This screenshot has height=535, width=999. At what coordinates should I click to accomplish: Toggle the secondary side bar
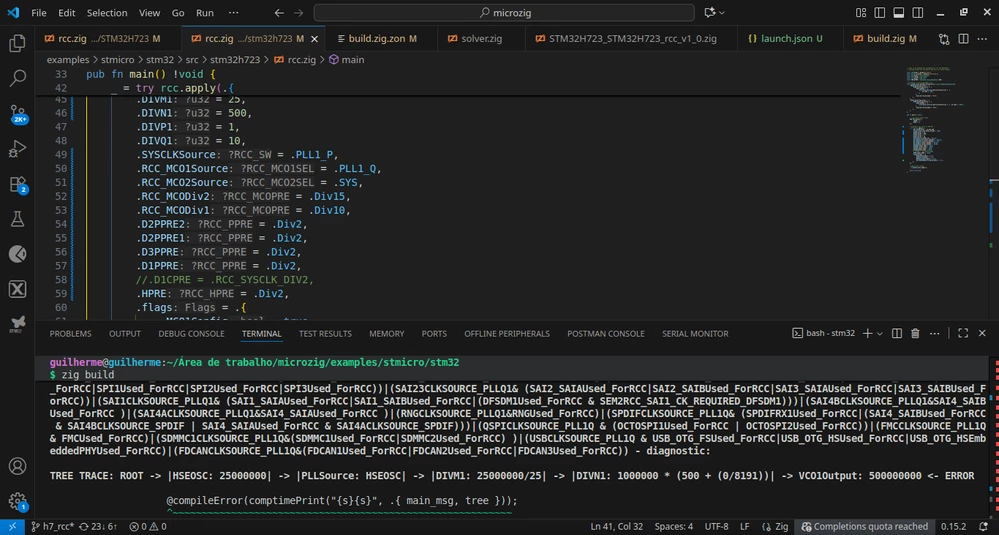(918, 13)
